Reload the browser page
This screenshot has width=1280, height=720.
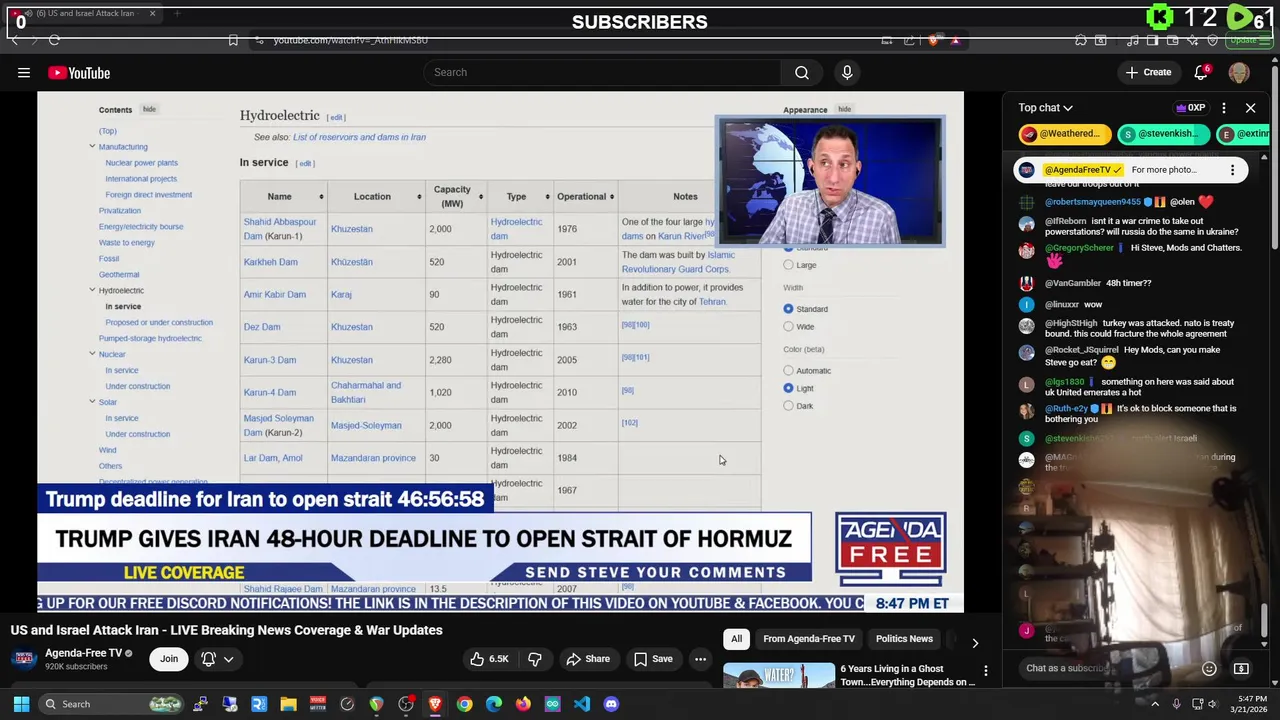(54, 40)
